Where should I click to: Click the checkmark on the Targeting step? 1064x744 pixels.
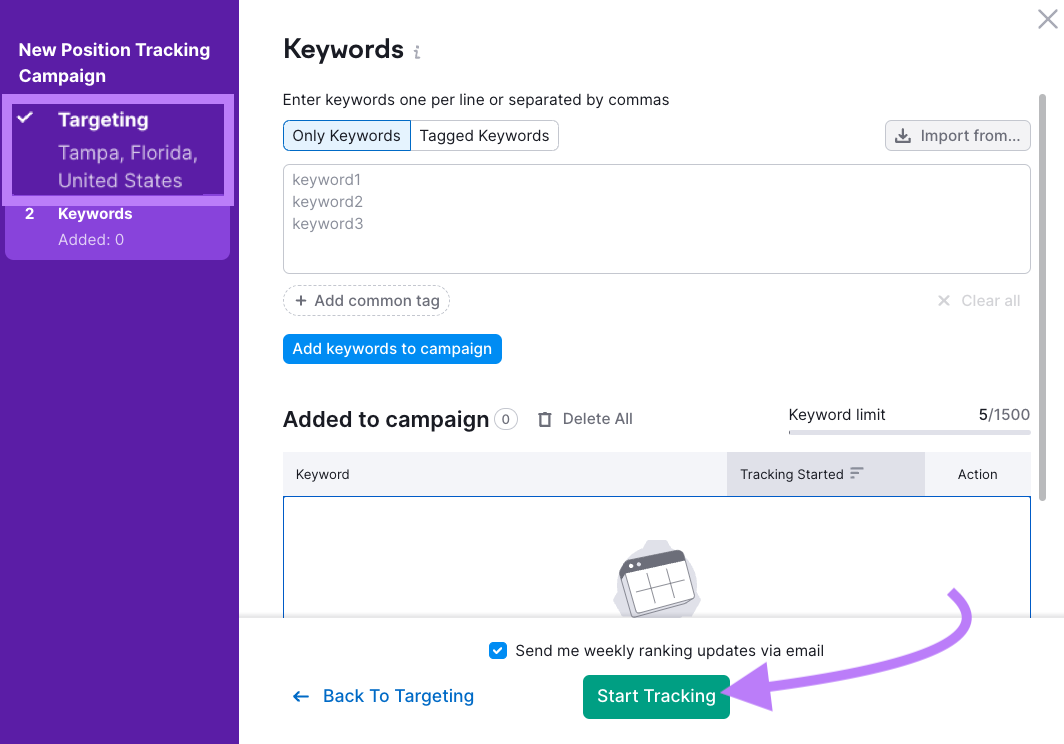(x=27, y=119)
